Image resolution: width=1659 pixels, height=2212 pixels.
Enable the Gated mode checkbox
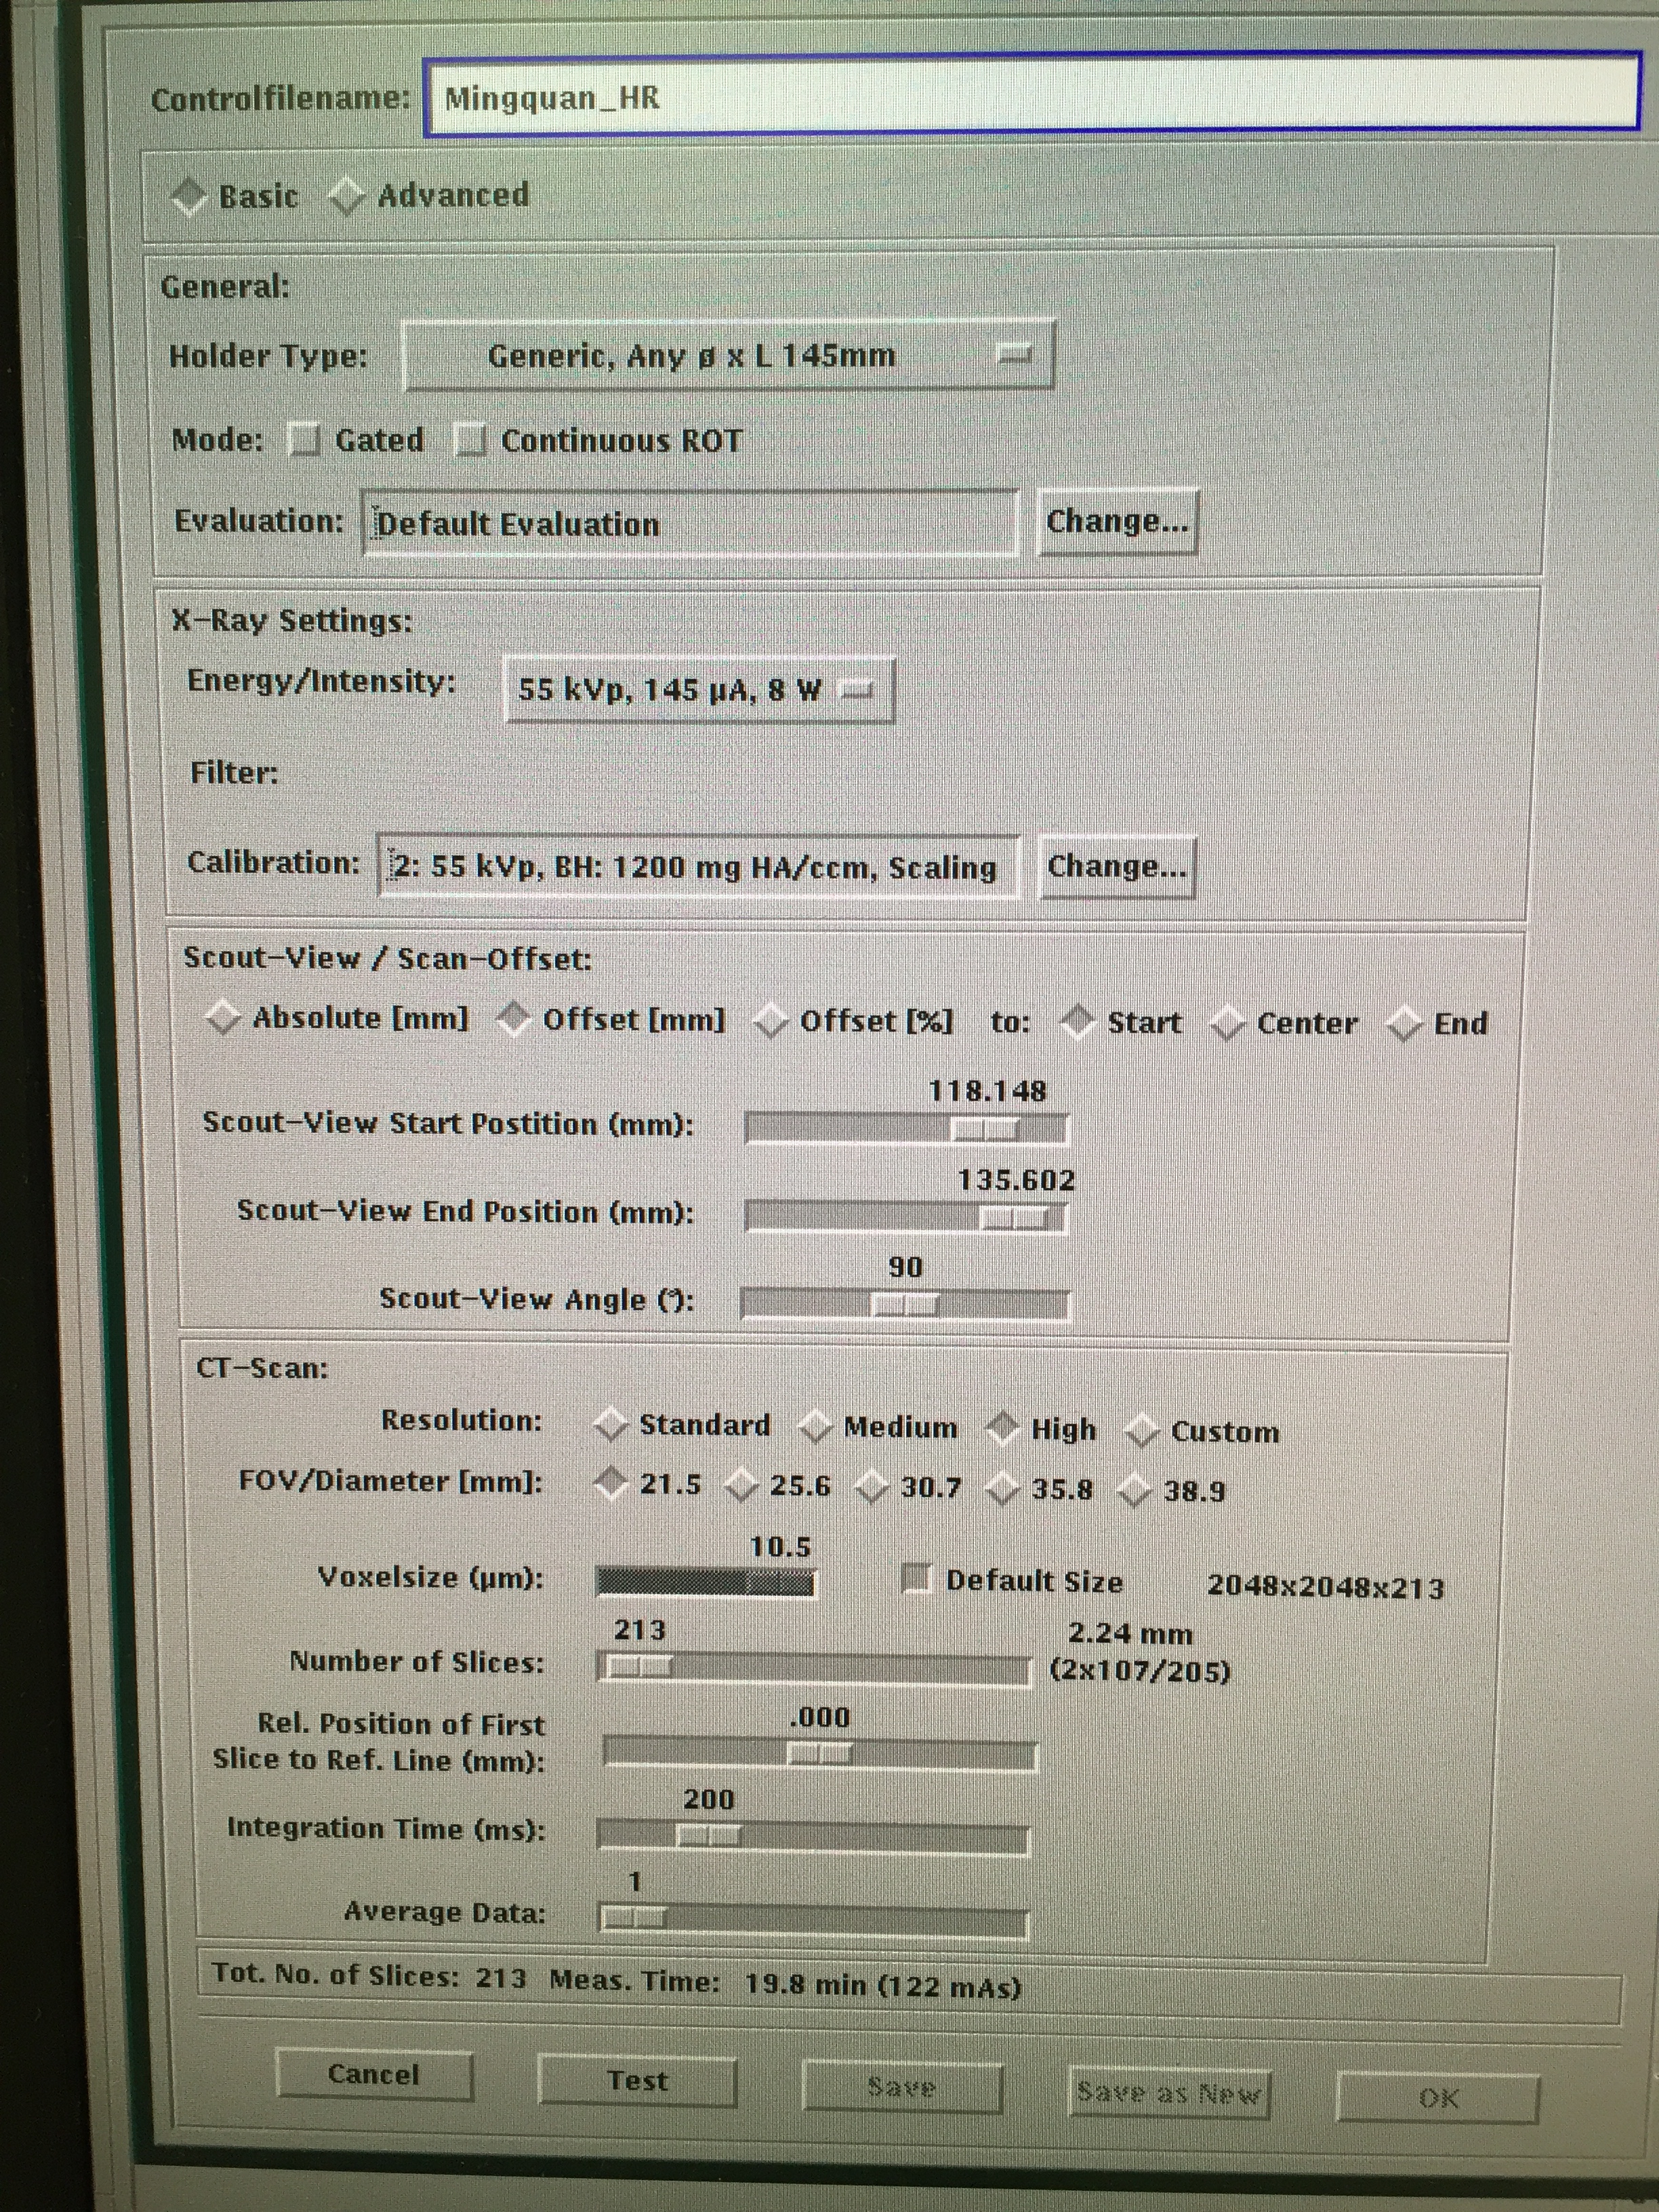click(x=303, y=440)
